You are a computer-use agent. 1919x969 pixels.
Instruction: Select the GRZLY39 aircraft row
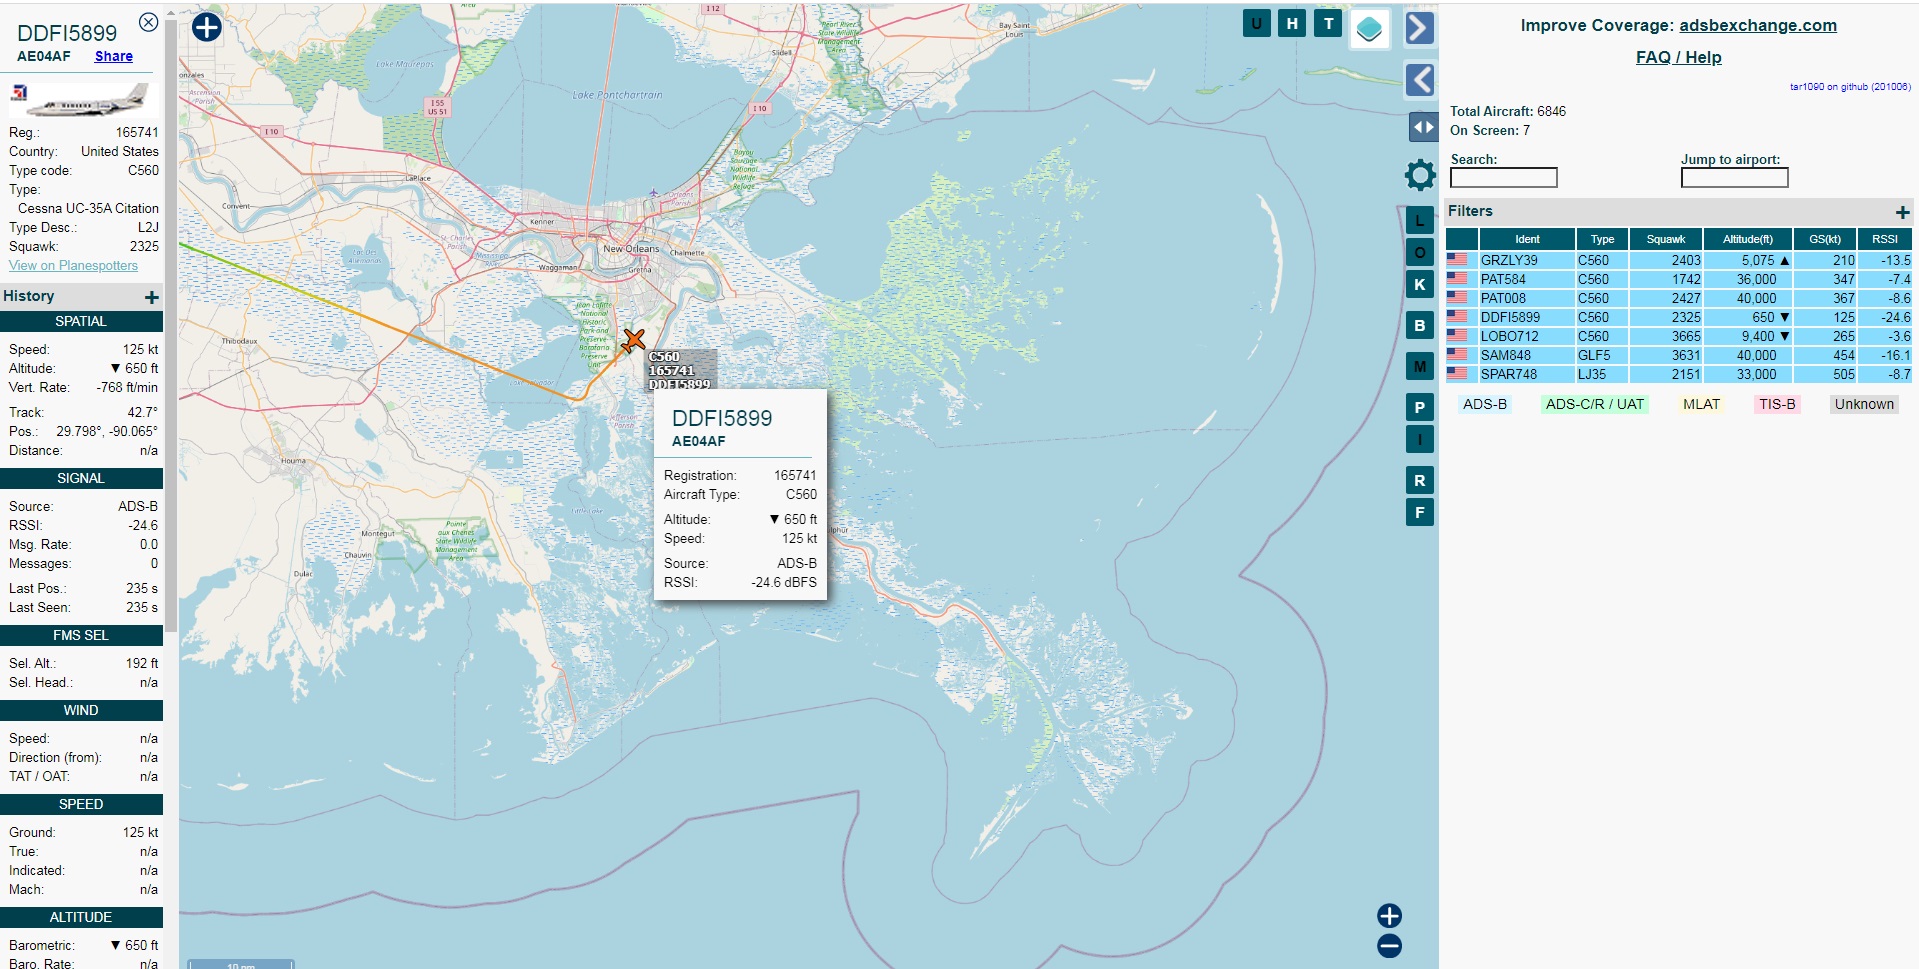pyautogui.click(x=1679, y=260)
